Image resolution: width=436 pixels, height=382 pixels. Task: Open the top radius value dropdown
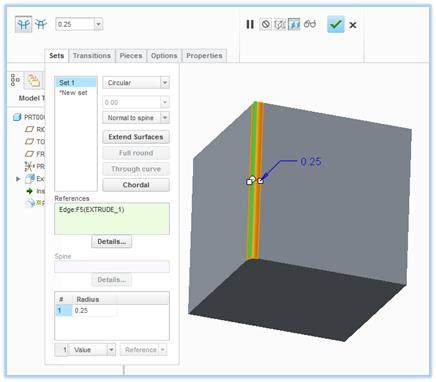[x=98, y=24]
